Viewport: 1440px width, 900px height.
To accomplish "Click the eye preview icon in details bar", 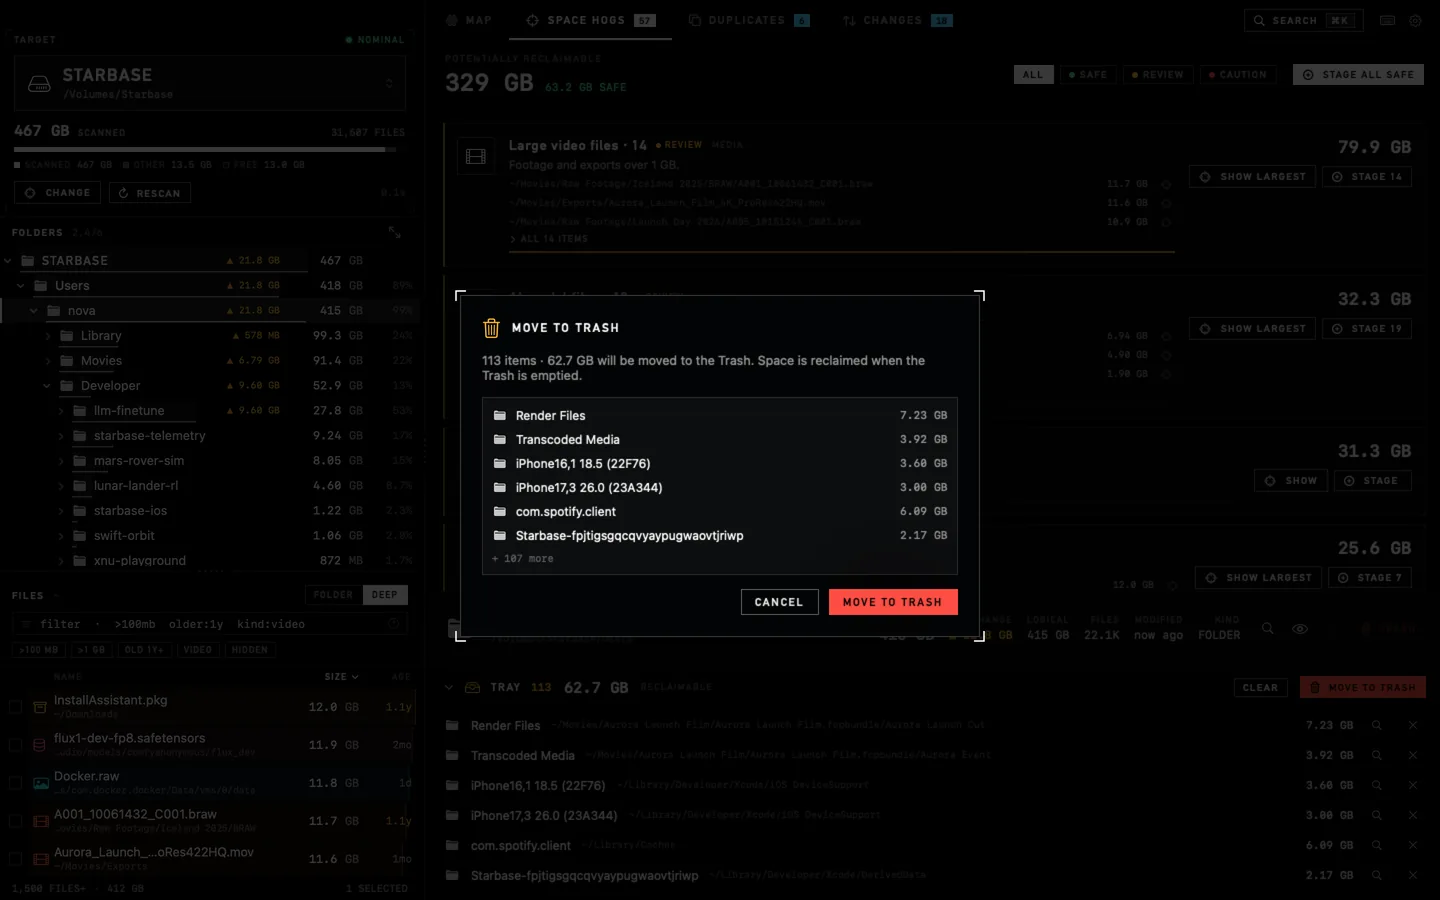I will coord(1300,629).
